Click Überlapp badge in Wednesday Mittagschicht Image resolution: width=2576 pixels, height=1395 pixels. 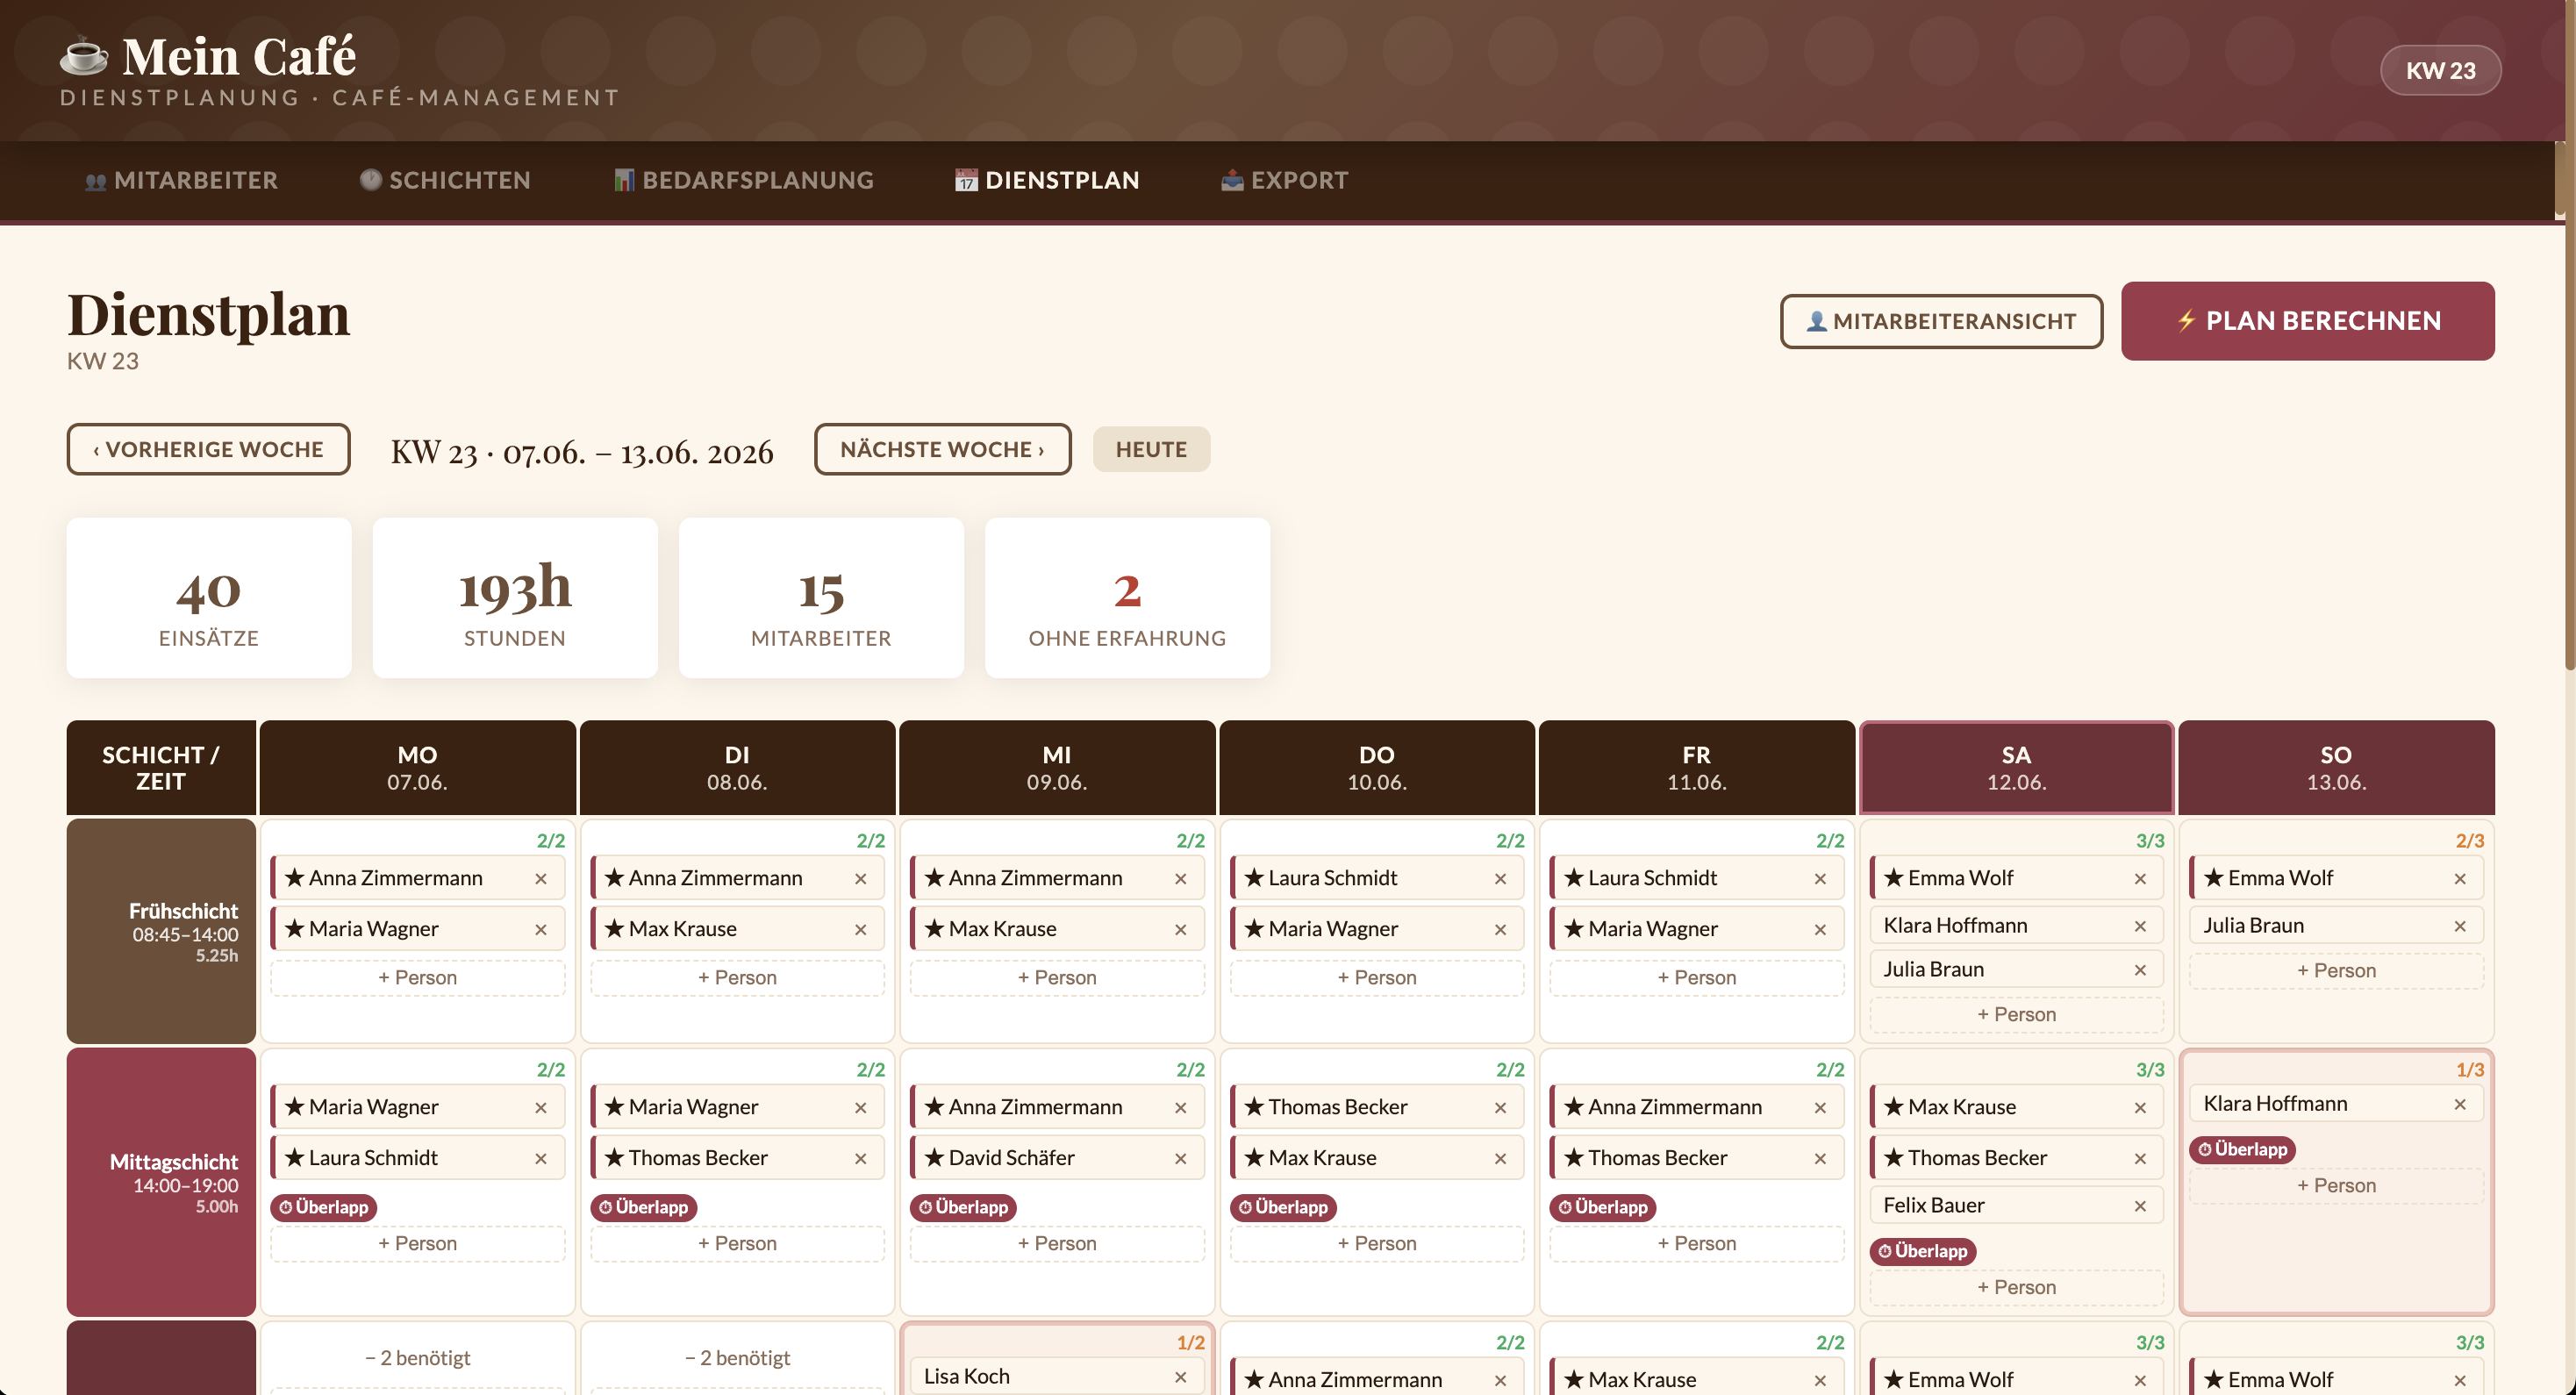click(x=963, y=1207)
